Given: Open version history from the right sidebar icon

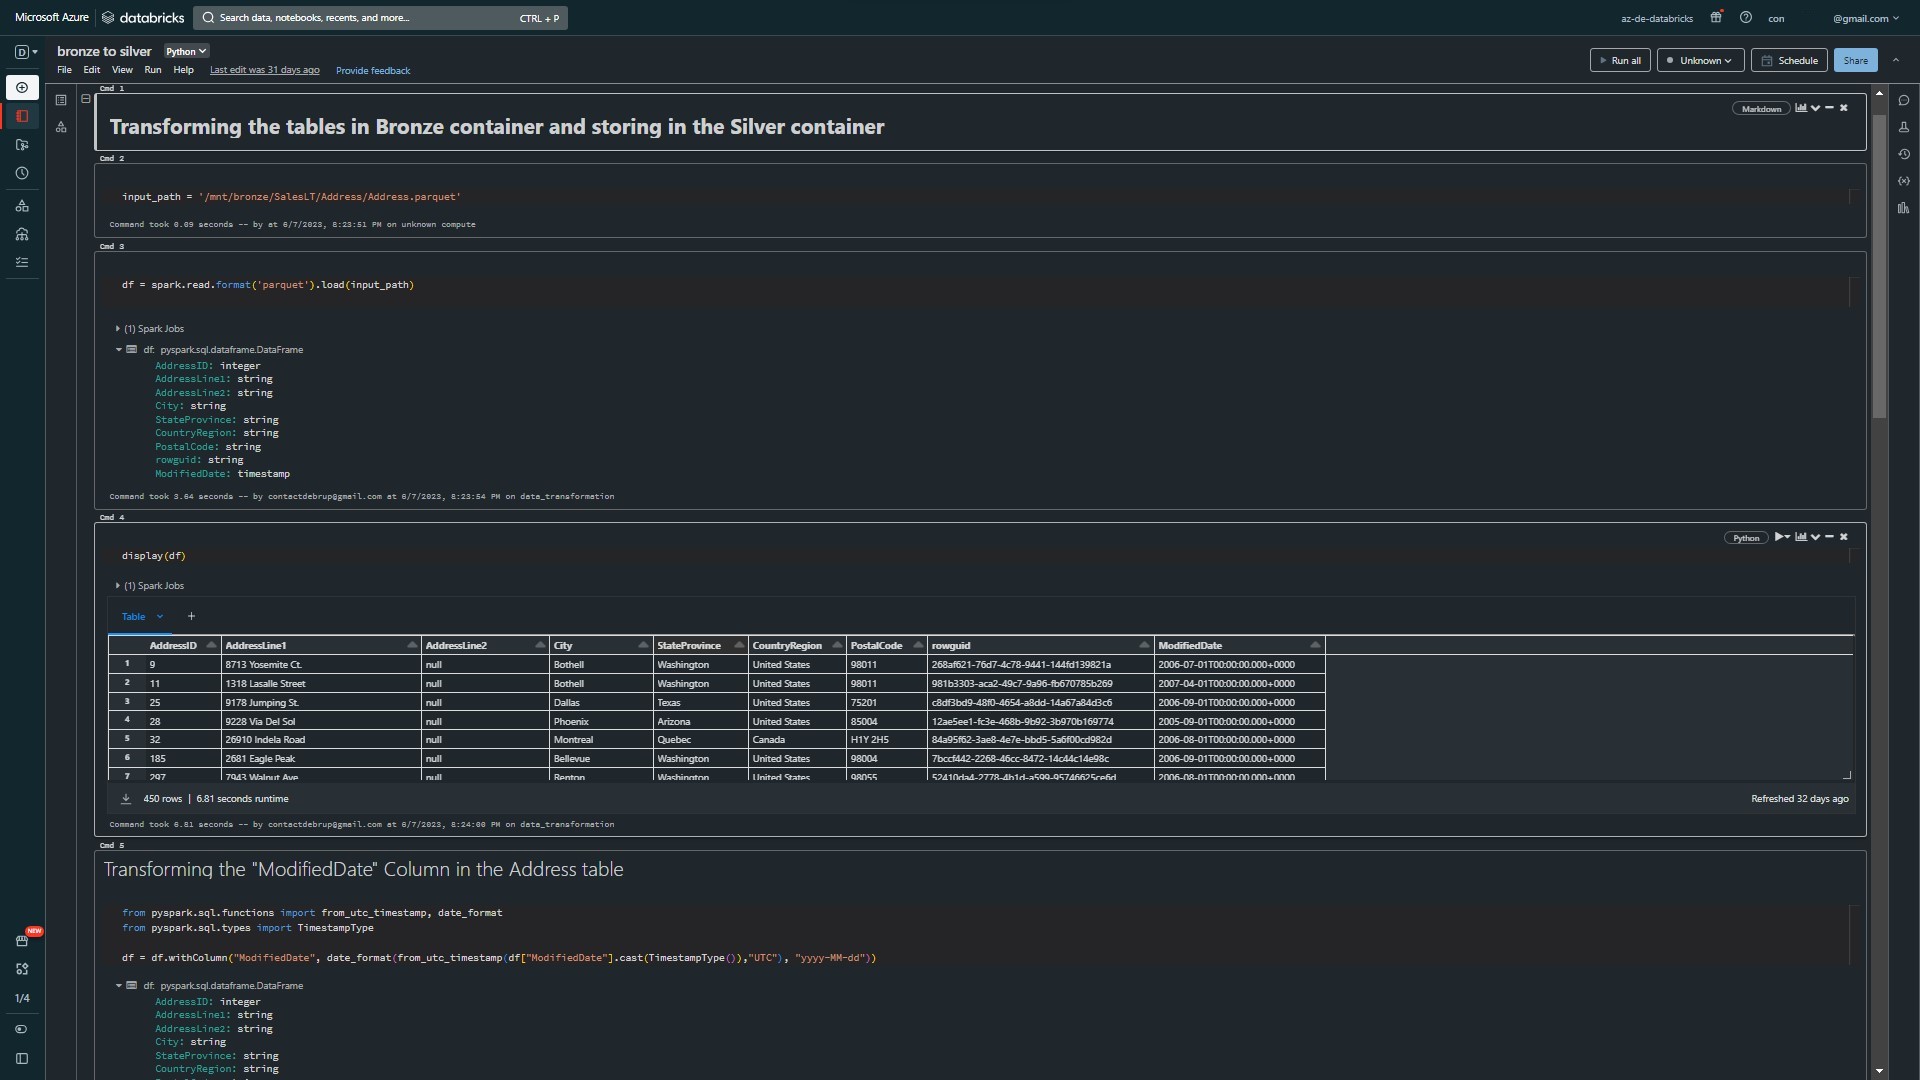Looking at the screenshot, I should click(x=1905, y=154).
